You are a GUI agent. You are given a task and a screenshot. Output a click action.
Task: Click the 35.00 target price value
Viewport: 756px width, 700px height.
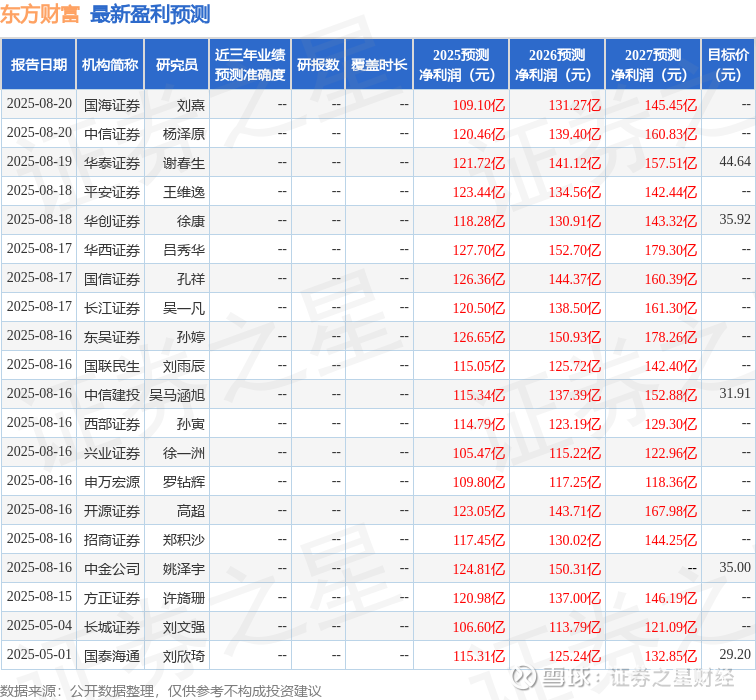(x=735, y=567)
